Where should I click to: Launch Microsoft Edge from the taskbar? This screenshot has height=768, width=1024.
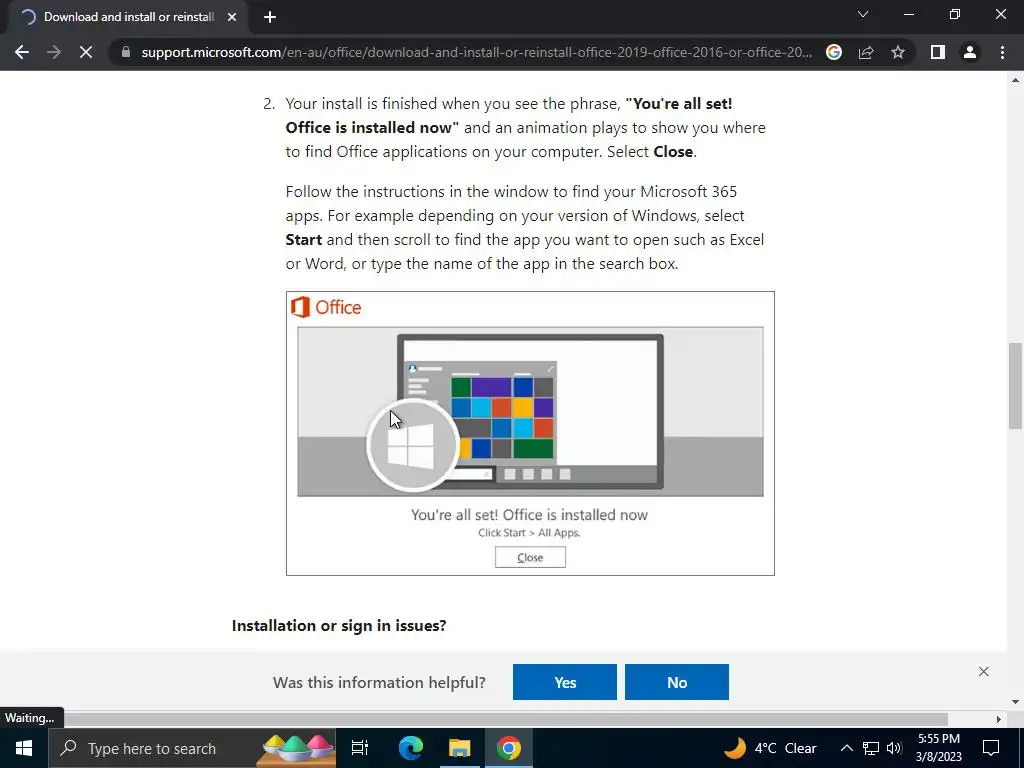point(411,748)
